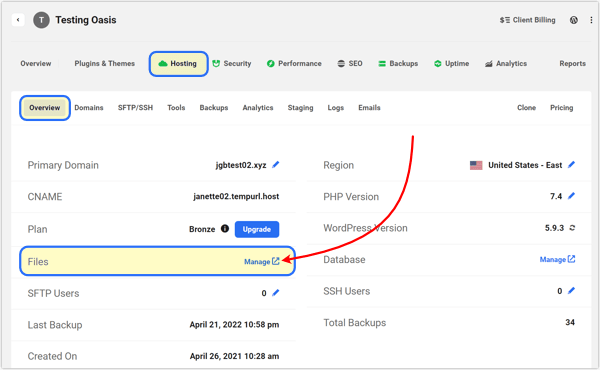
Task: Switch to hosting Analytics sub-tab
Action: (258, 108)
